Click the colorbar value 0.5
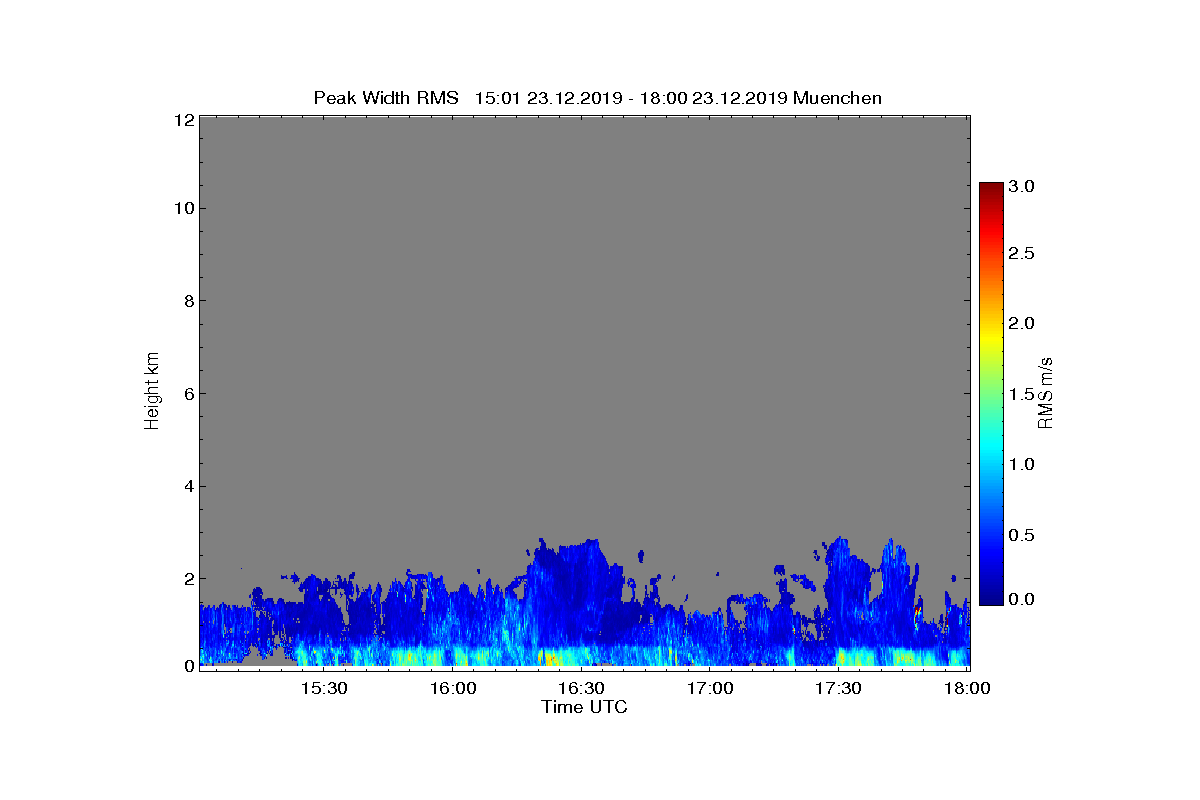 (x=1021, y=535)
